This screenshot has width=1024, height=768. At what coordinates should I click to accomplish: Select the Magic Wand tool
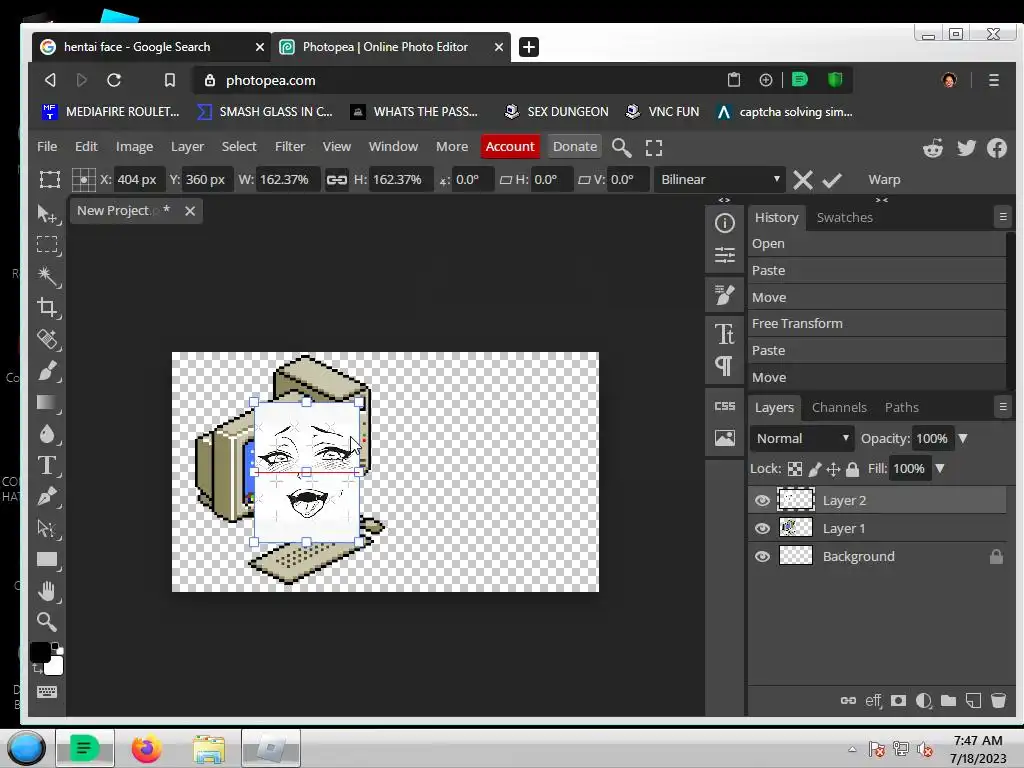(x=47, y=276)
